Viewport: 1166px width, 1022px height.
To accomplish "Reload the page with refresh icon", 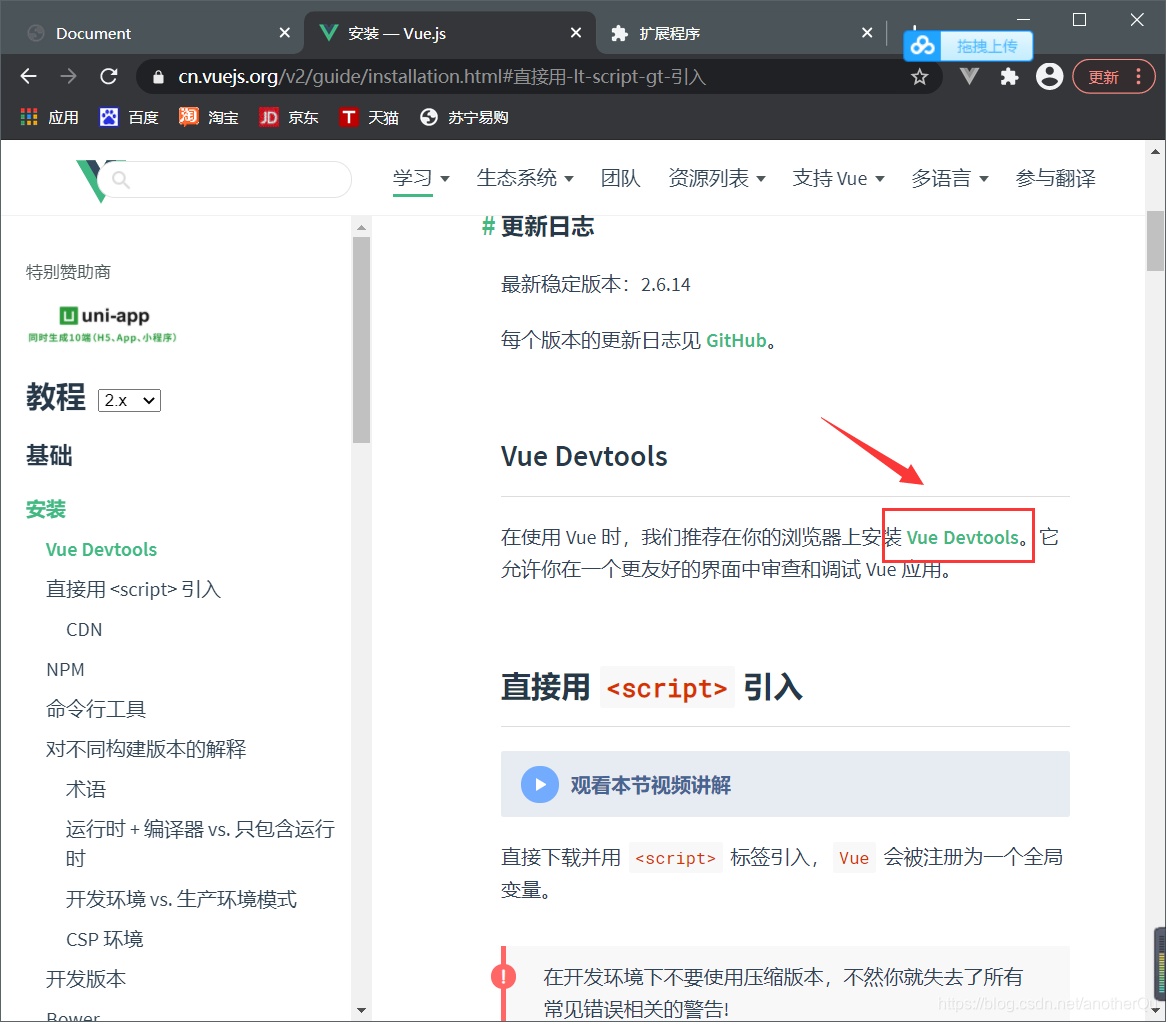I will (109, 77).
